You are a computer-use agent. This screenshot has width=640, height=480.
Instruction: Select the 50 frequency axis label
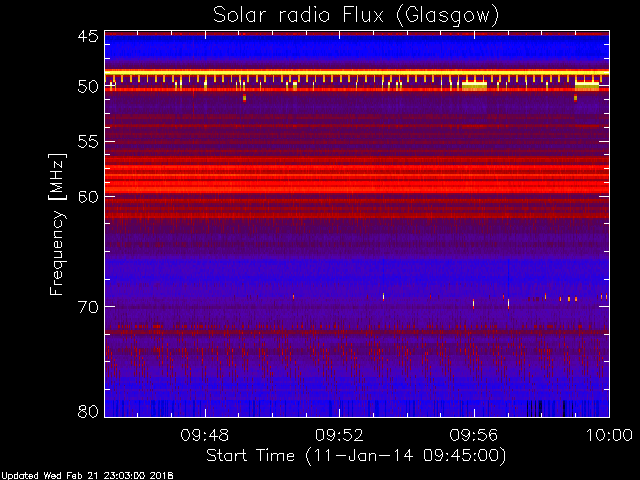(x=88, y=87)
